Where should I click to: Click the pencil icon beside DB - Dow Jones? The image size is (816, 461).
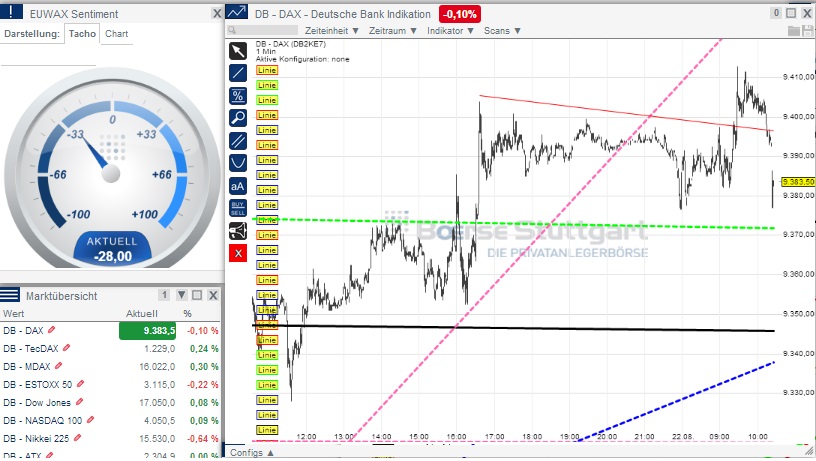[79, 402]
